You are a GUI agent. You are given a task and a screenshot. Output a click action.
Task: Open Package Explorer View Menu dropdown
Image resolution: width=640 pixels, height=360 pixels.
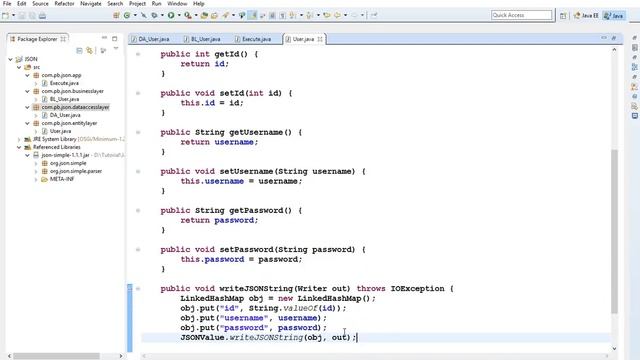pos(116,49)
